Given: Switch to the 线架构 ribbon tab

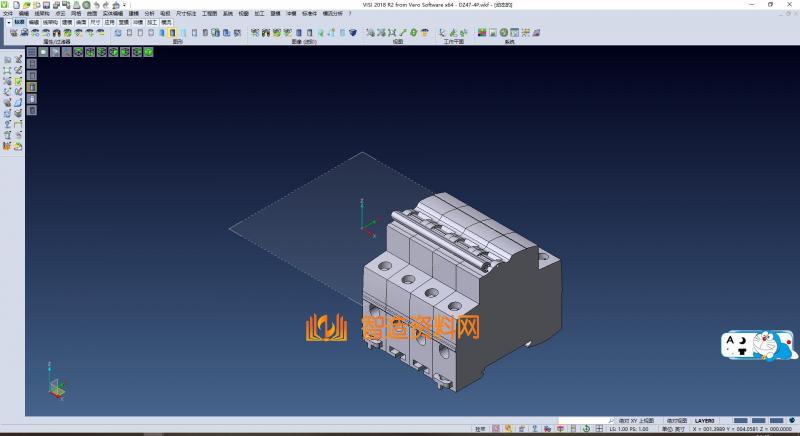Looking at the screenshot, I should (x=50, y=21).
